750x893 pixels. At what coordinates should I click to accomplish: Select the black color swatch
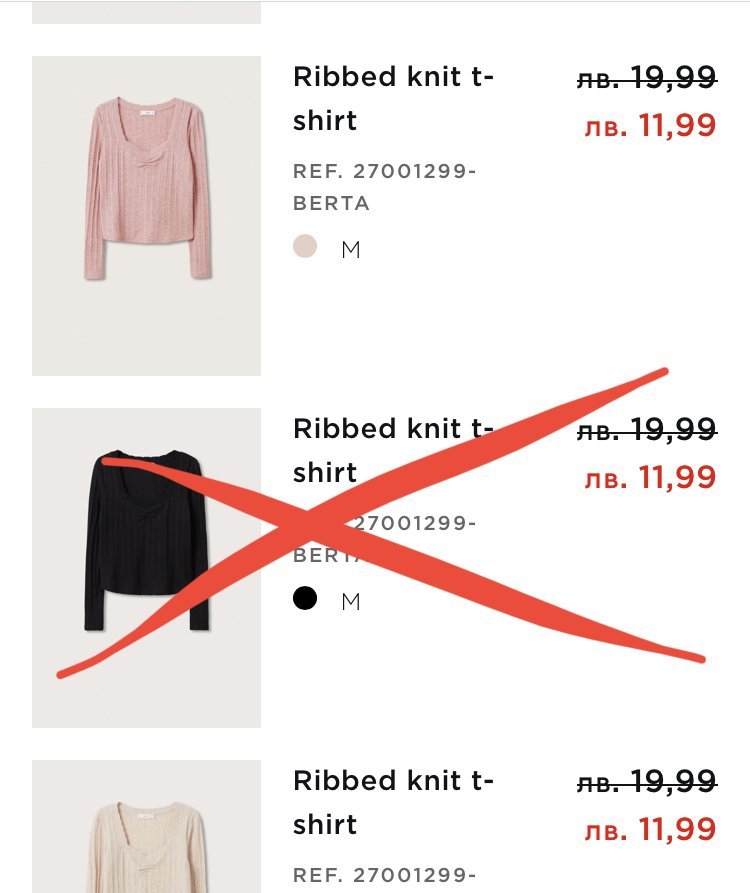305,599
